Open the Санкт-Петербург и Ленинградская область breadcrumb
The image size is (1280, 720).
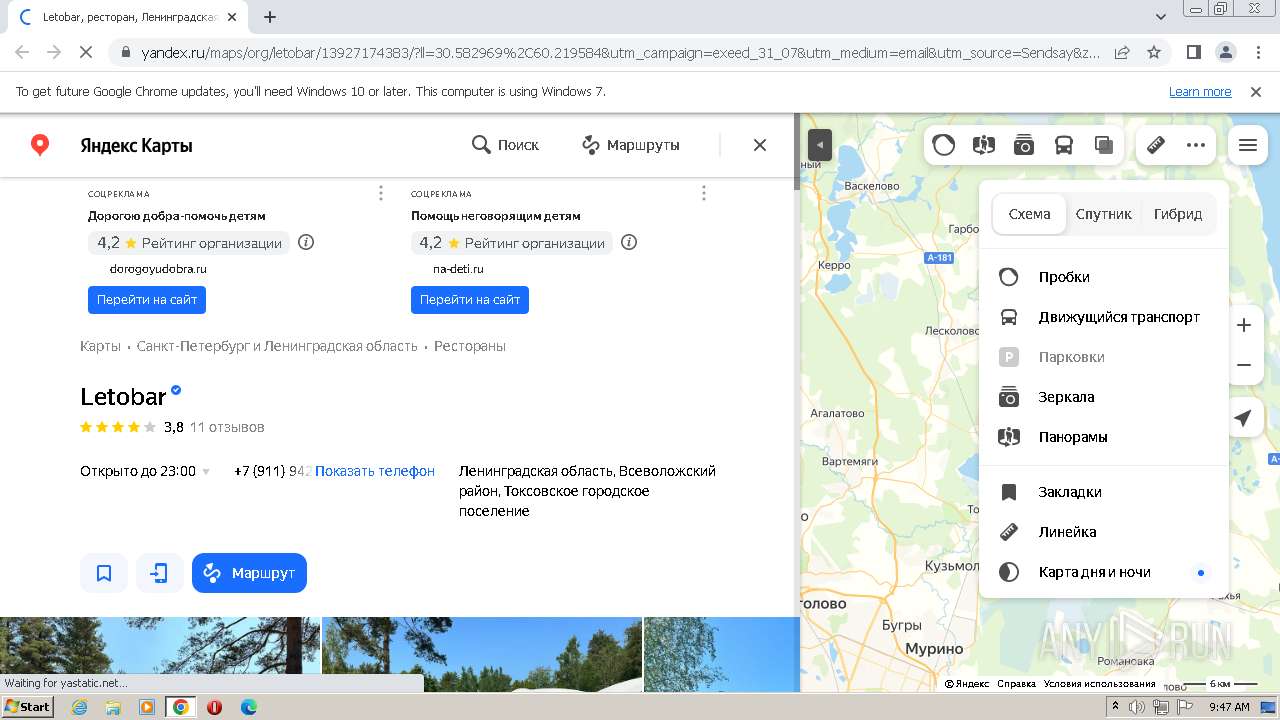(x=277, y=346)
